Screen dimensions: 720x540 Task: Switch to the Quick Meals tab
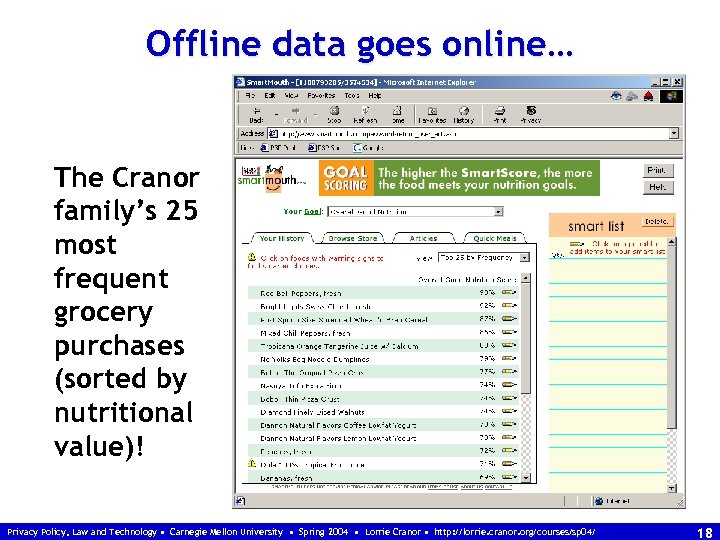click(x=495, y=238)
